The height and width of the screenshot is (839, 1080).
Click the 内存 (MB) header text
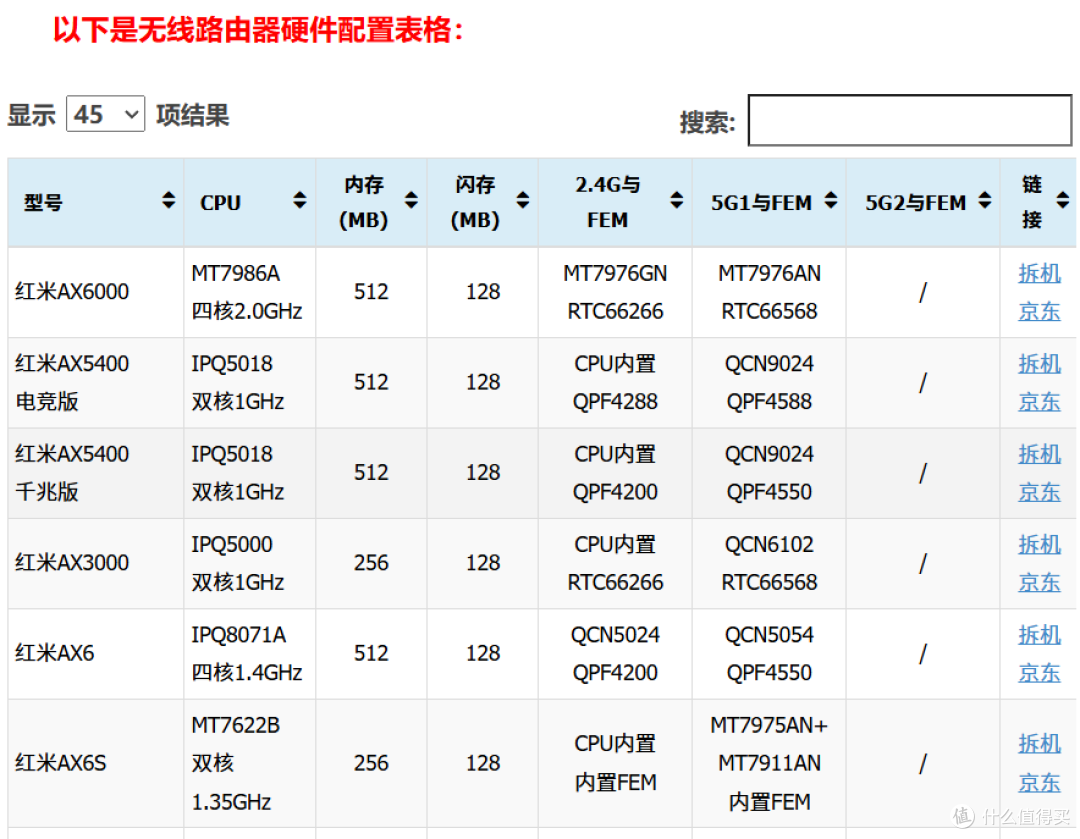point(364,203)
